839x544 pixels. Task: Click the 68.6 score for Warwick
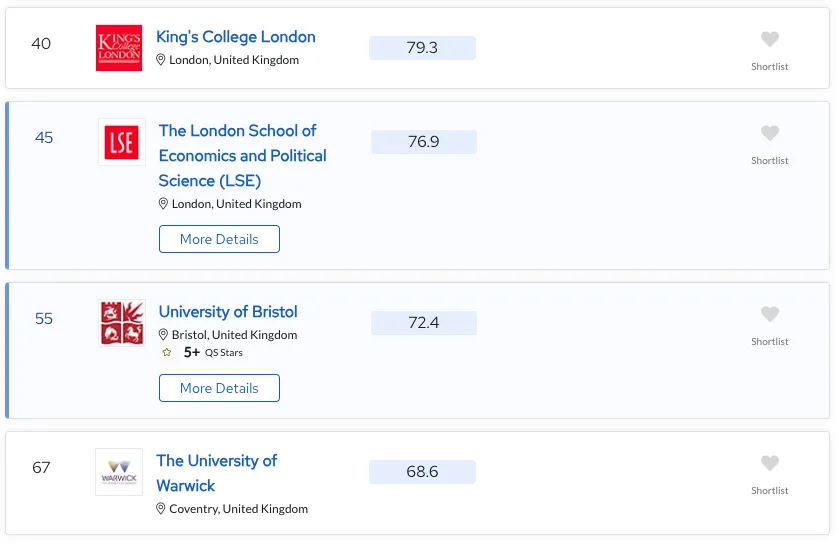click(x=422, y=472)
